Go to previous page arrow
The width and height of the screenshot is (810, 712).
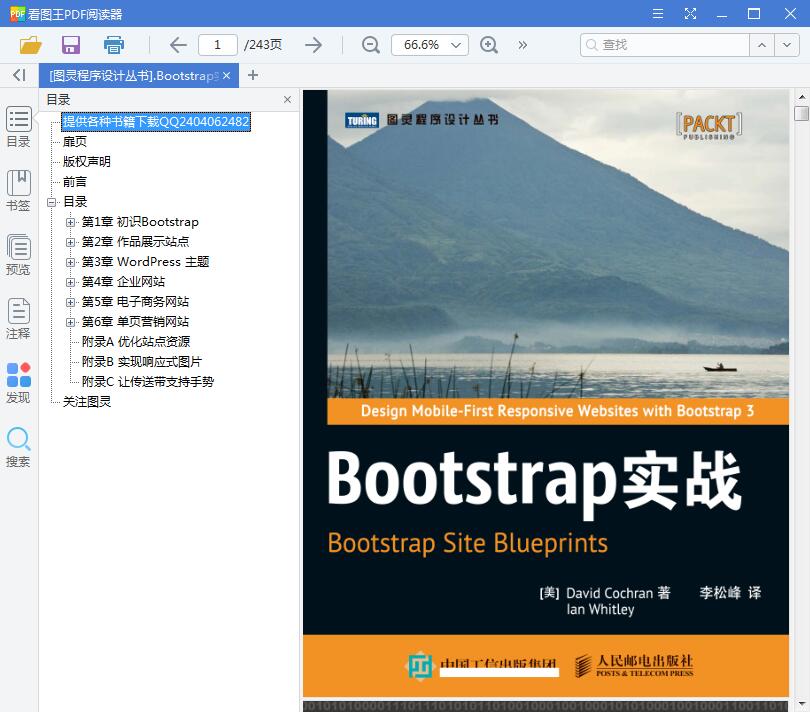(178, 45)
